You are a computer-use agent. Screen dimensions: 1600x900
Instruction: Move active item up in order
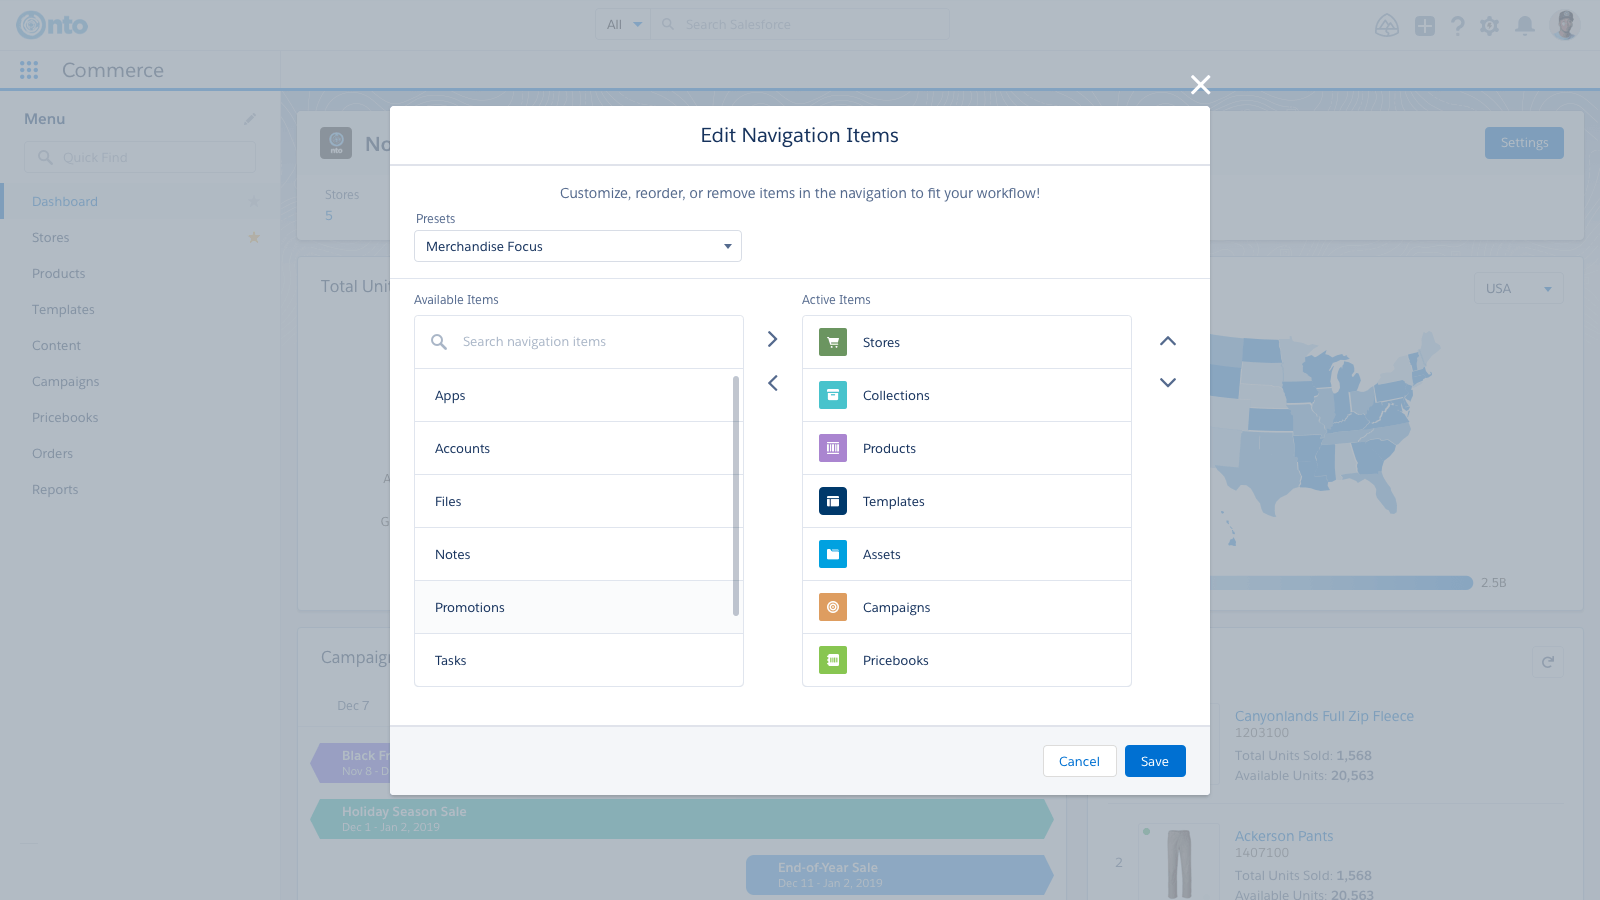(x=1167, y=341)
